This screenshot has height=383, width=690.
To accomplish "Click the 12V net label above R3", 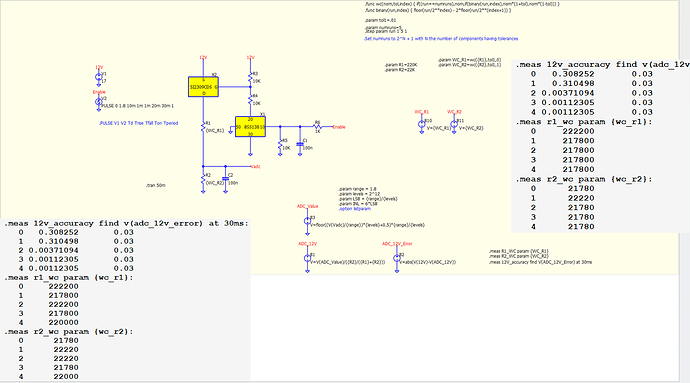I will coord(250,58).
